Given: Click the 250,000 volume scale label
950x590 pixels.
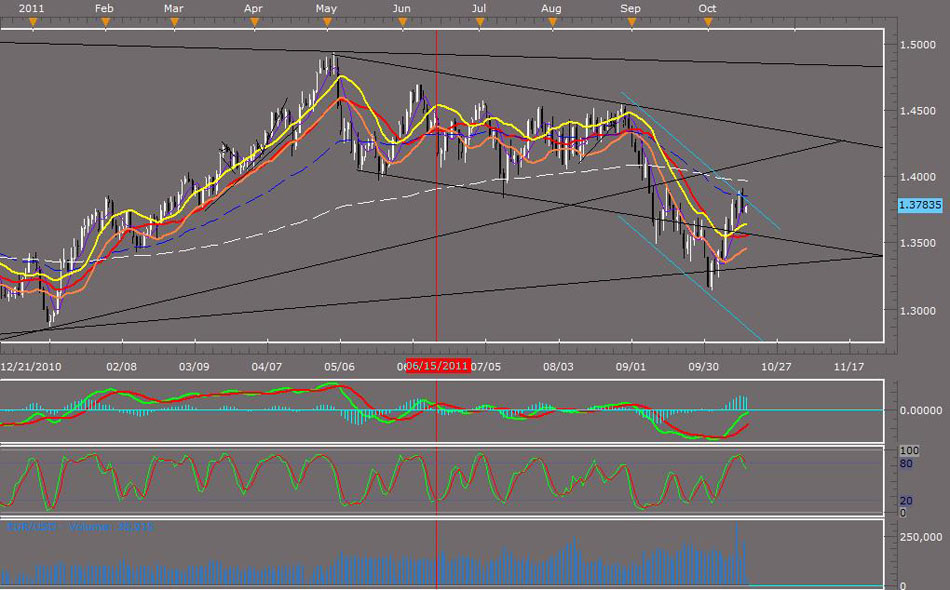Looking at the screenshot, I should click(x=917, y=537).
